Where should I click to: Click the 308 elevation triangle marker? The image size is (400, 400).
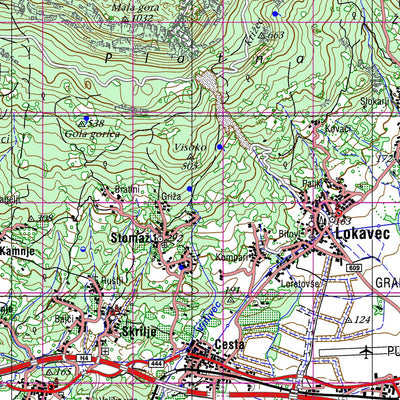pos(32,219)
